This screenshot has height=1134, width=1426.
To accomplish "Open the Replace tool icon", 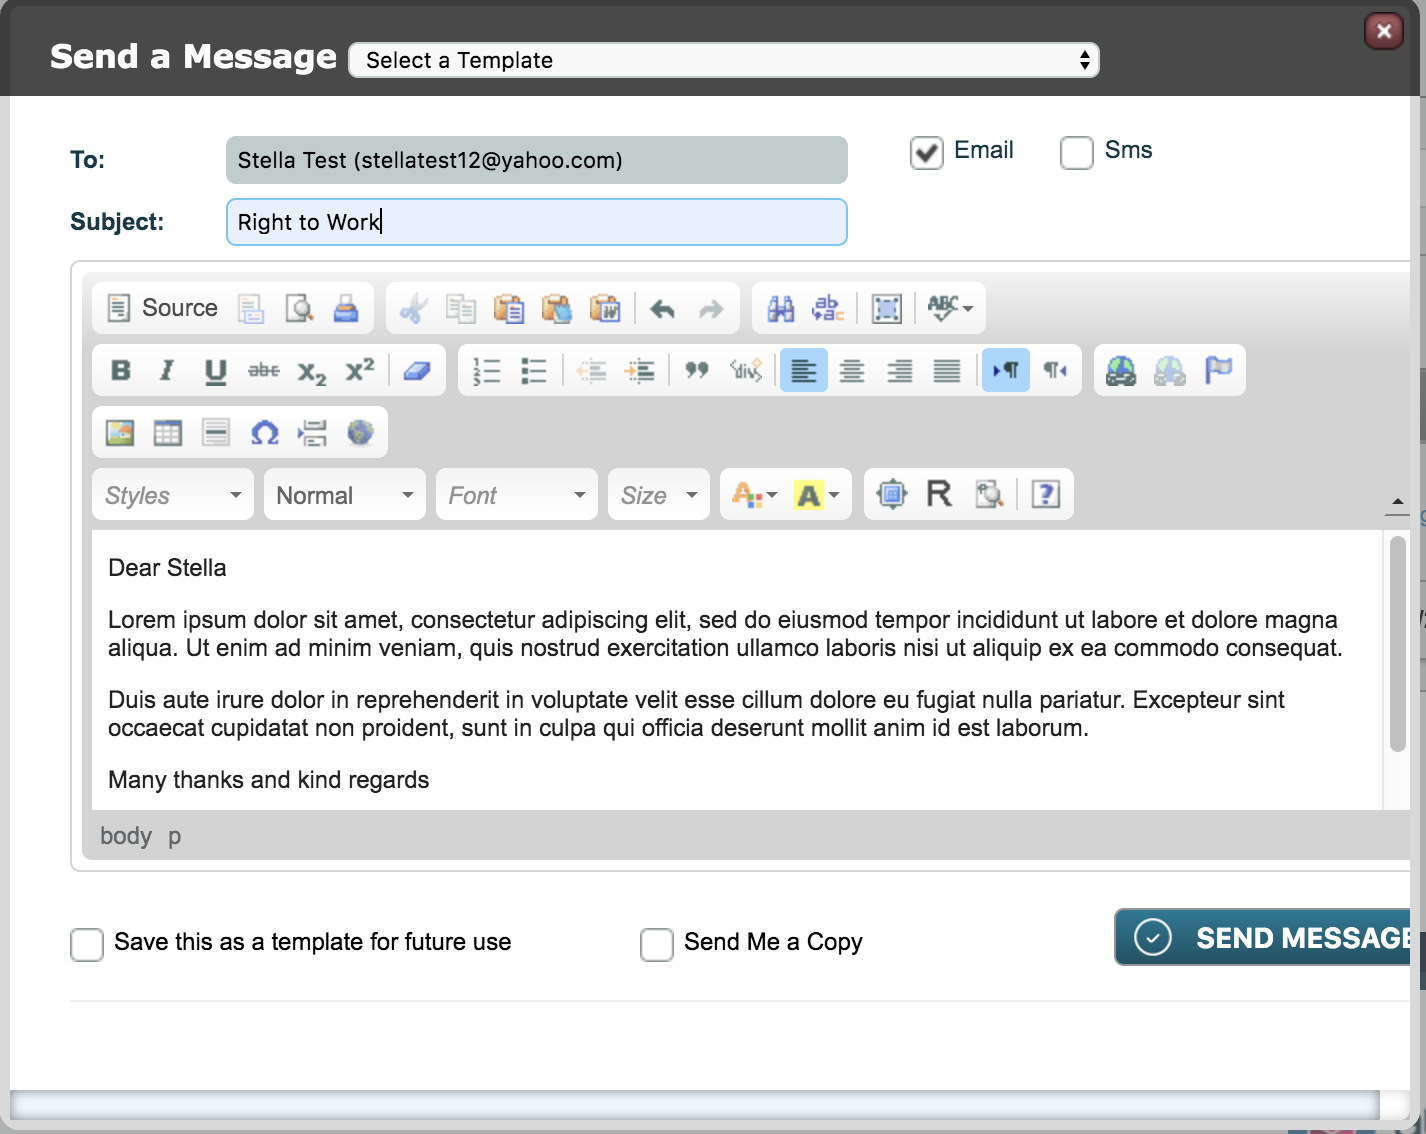I will click(x=828, y=308).
